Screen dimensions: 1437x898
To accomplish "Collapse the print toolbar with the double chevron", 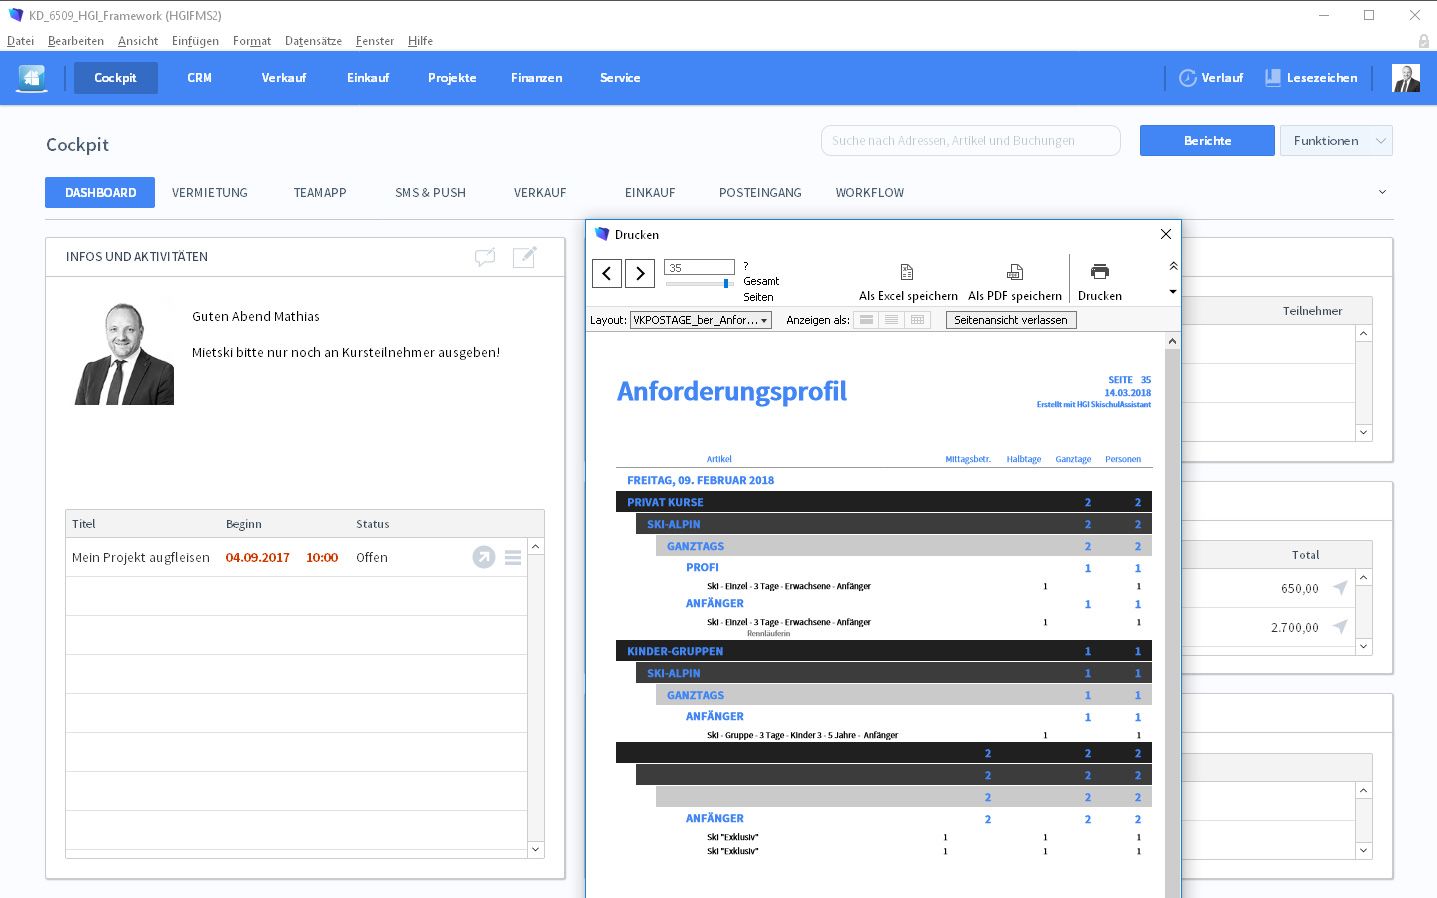I will 1173,266.
